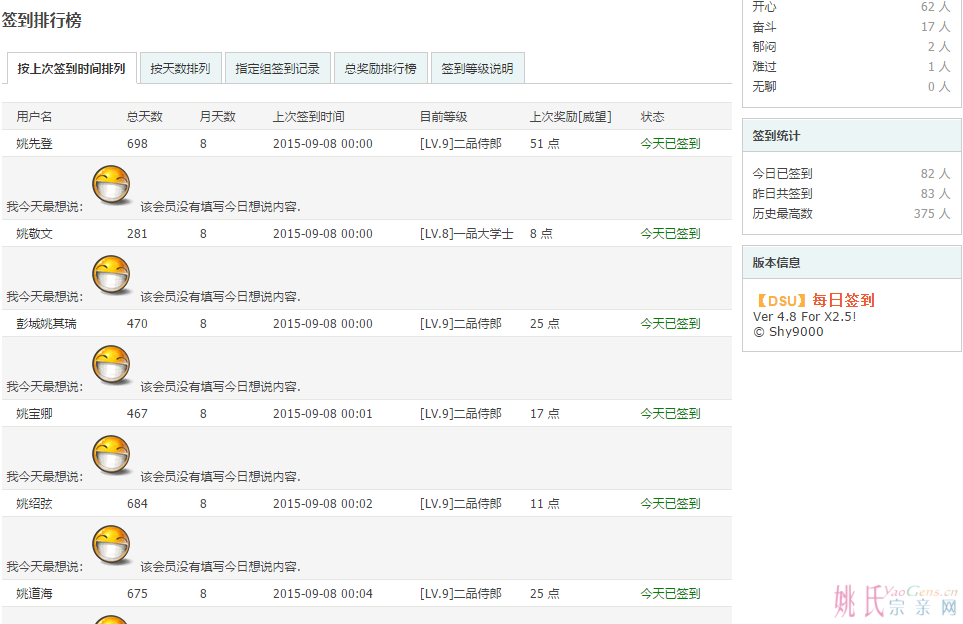Click 姚敬文's 今天已签到 status
Image resolution: width=963 pixels, height=624 pixels.
point(670,233)
